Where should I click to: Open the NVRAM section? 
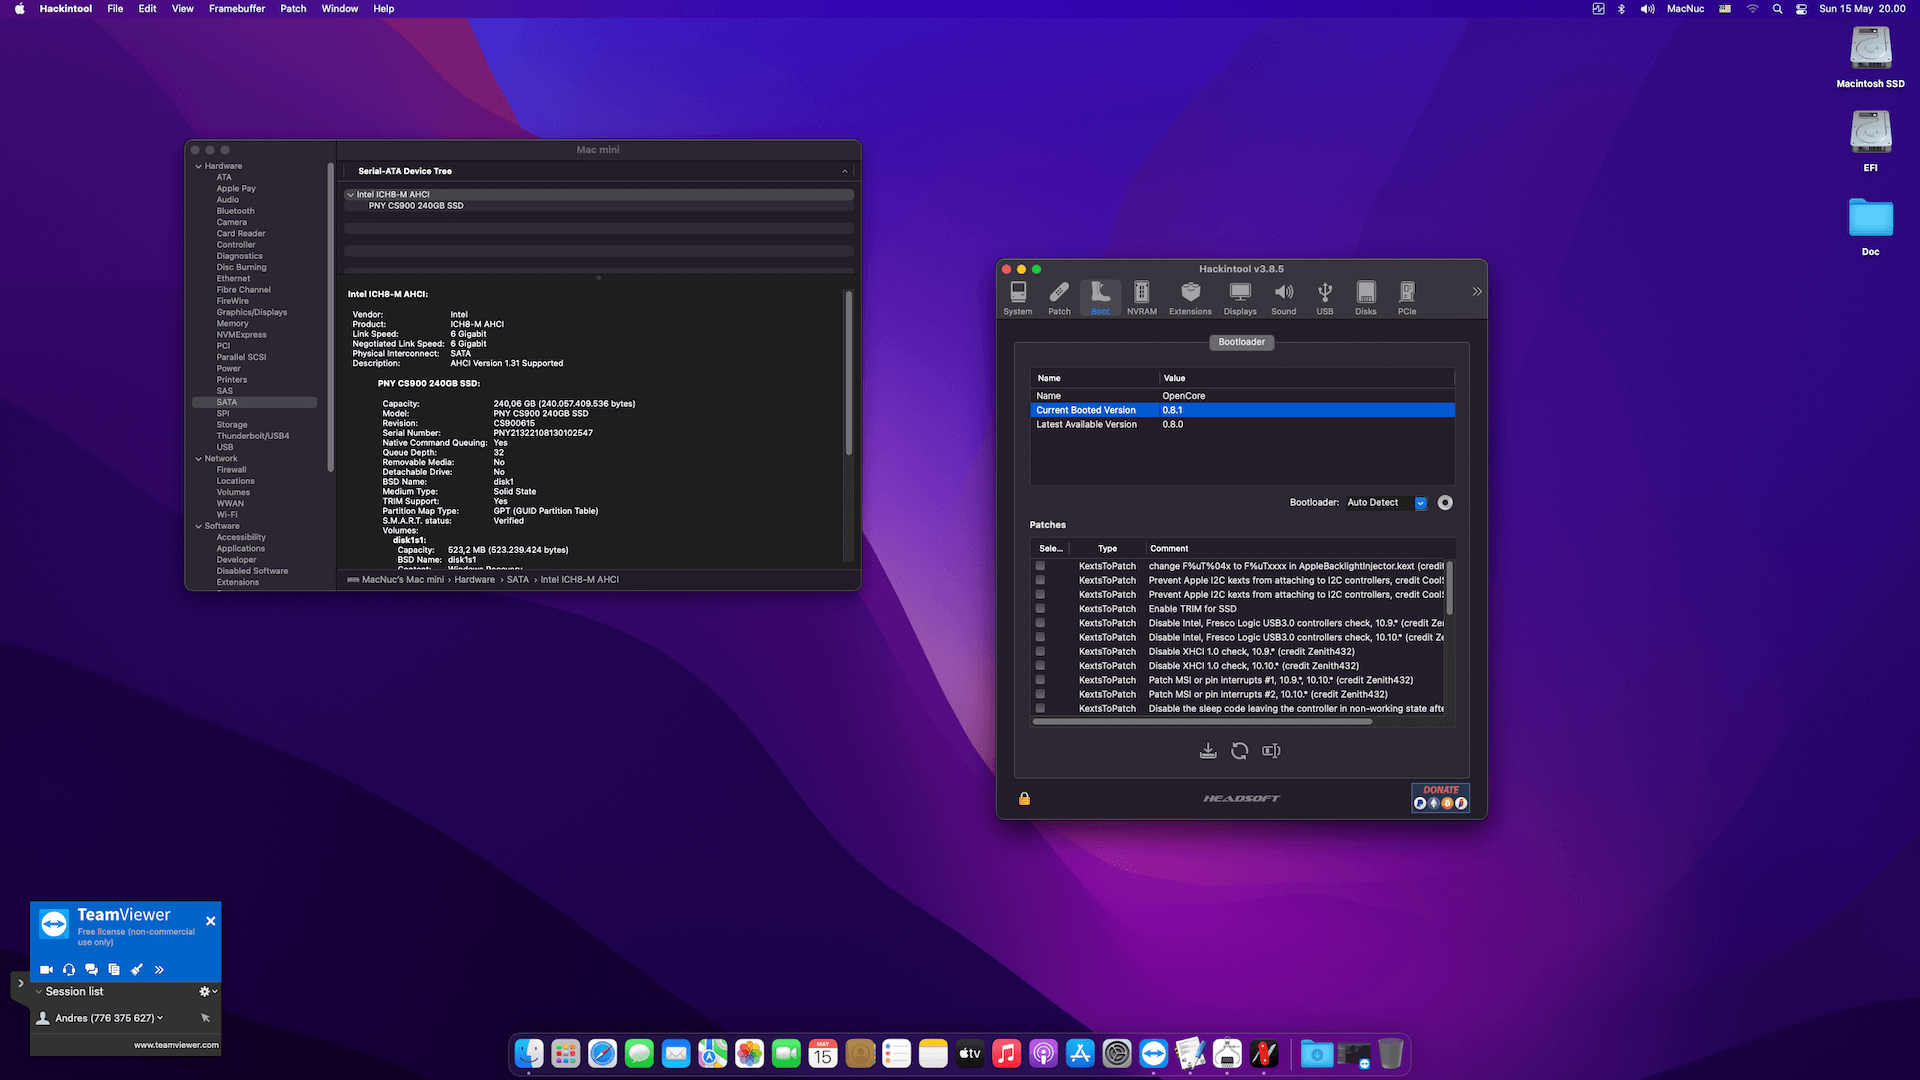coord(1141,297)
